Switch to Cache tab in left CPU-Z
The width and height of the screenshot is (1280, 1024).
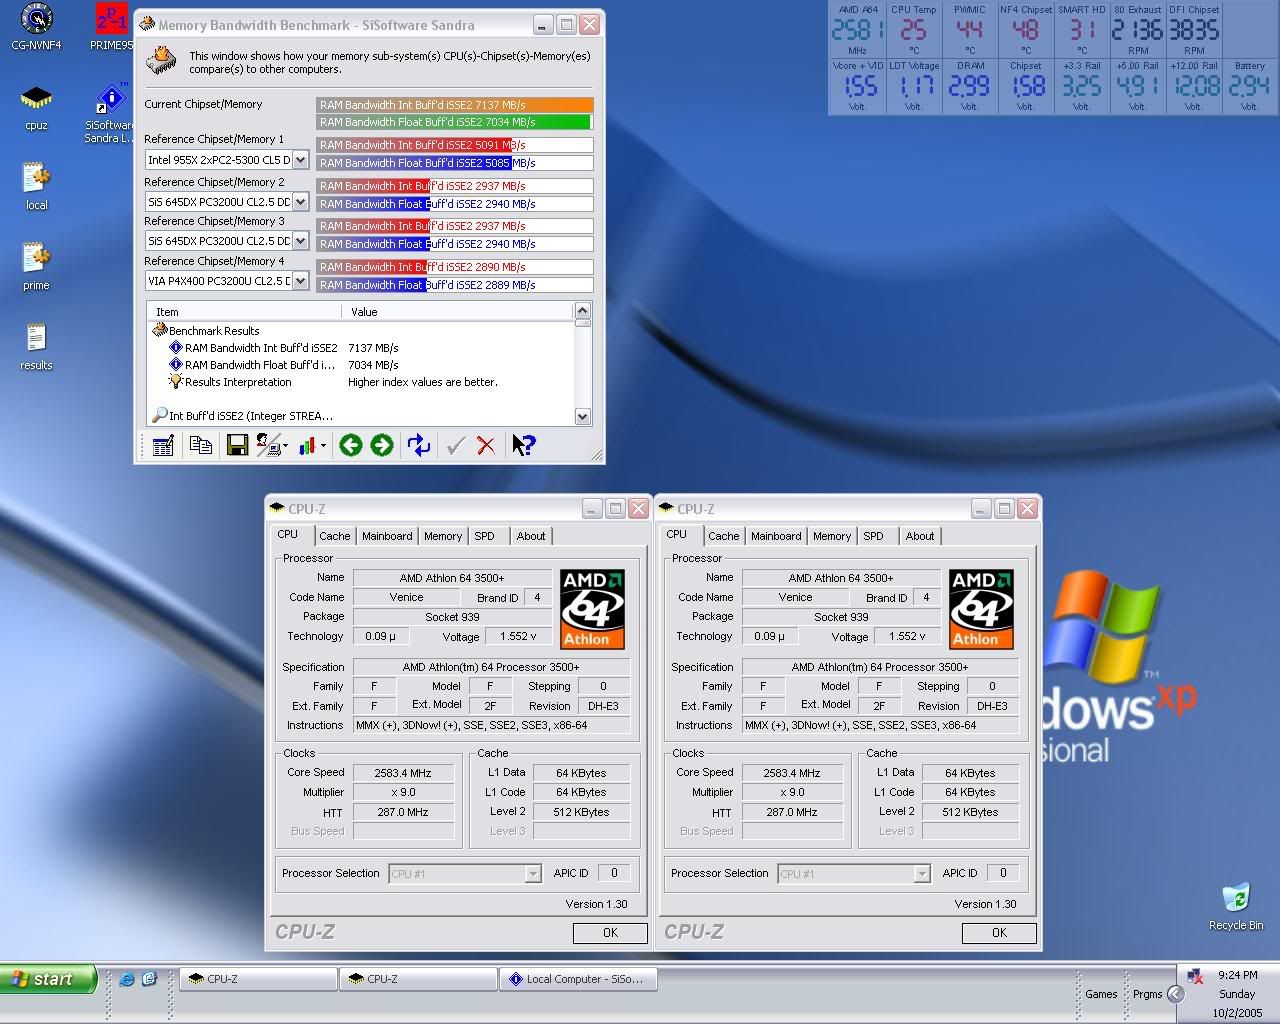point(334,536)
